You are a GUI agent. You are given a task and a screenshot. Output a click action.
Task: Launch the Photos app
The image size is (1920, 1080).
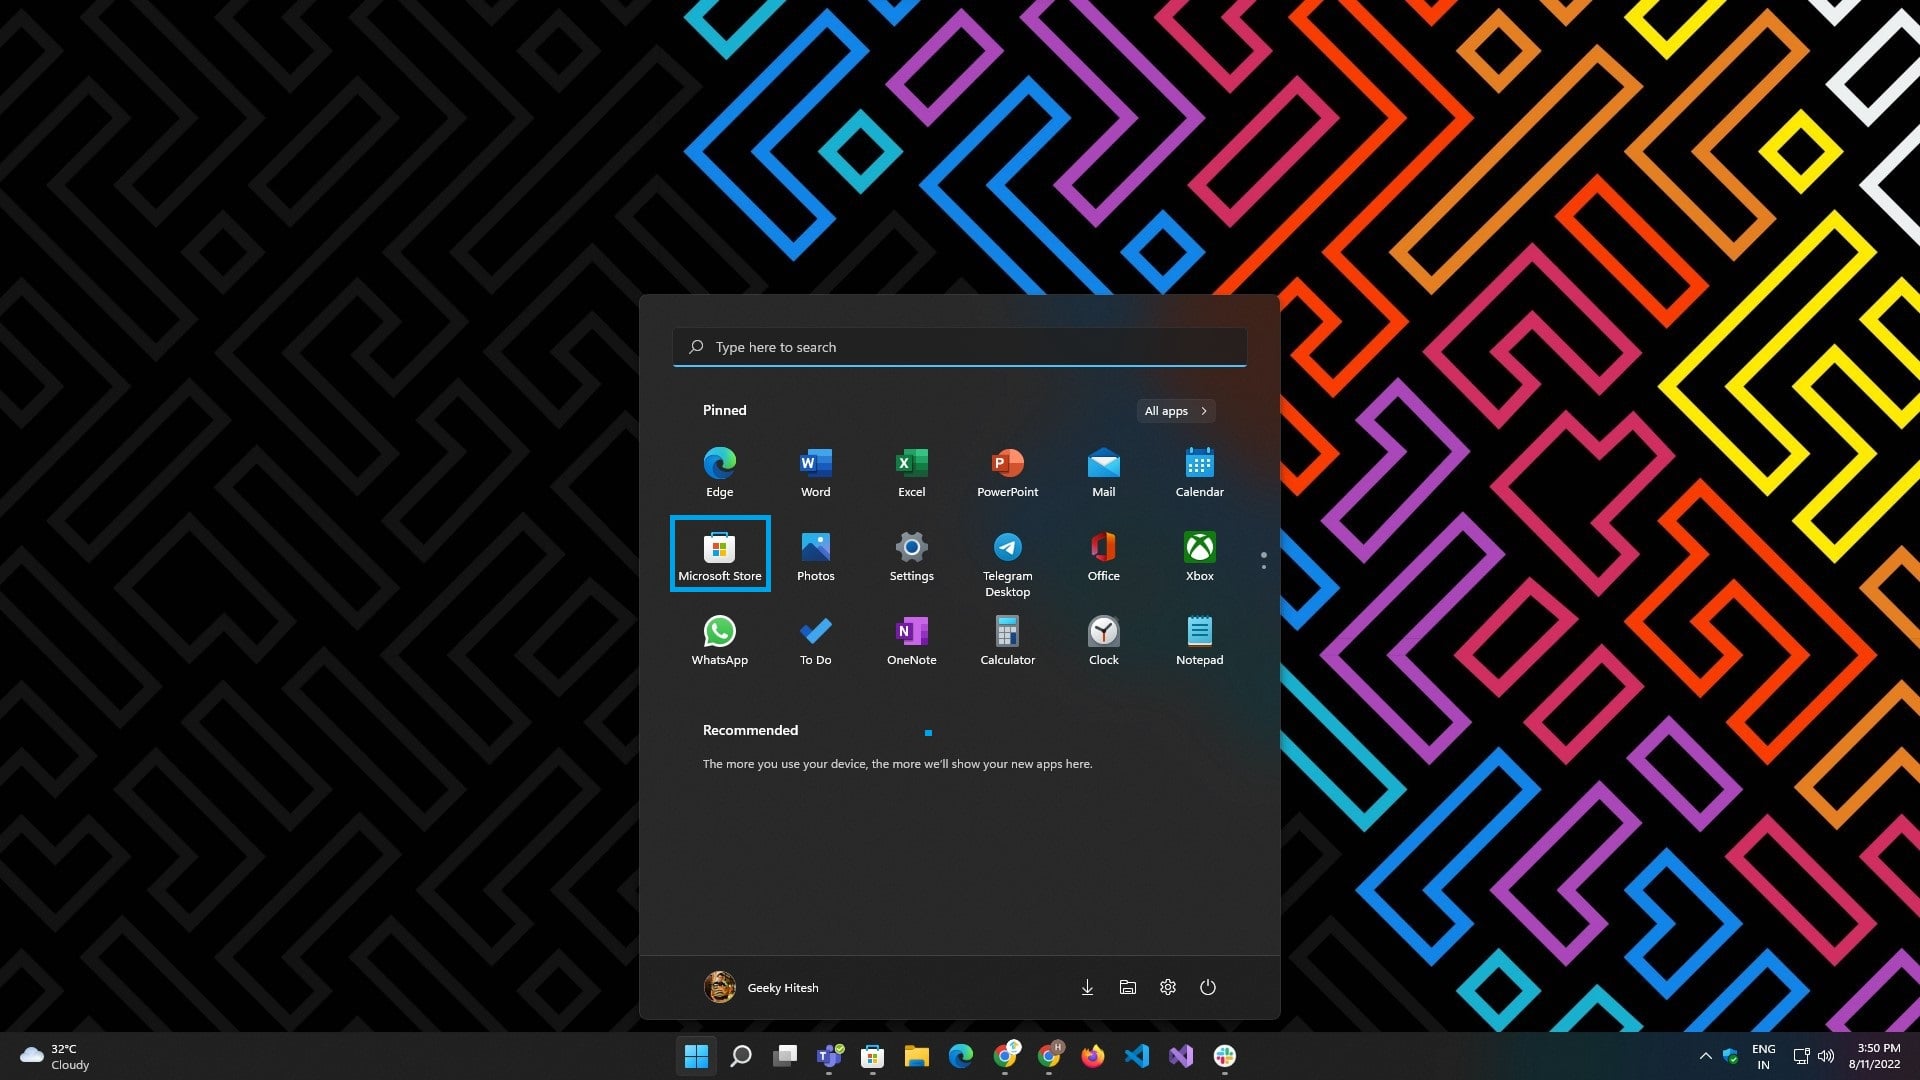815,556
